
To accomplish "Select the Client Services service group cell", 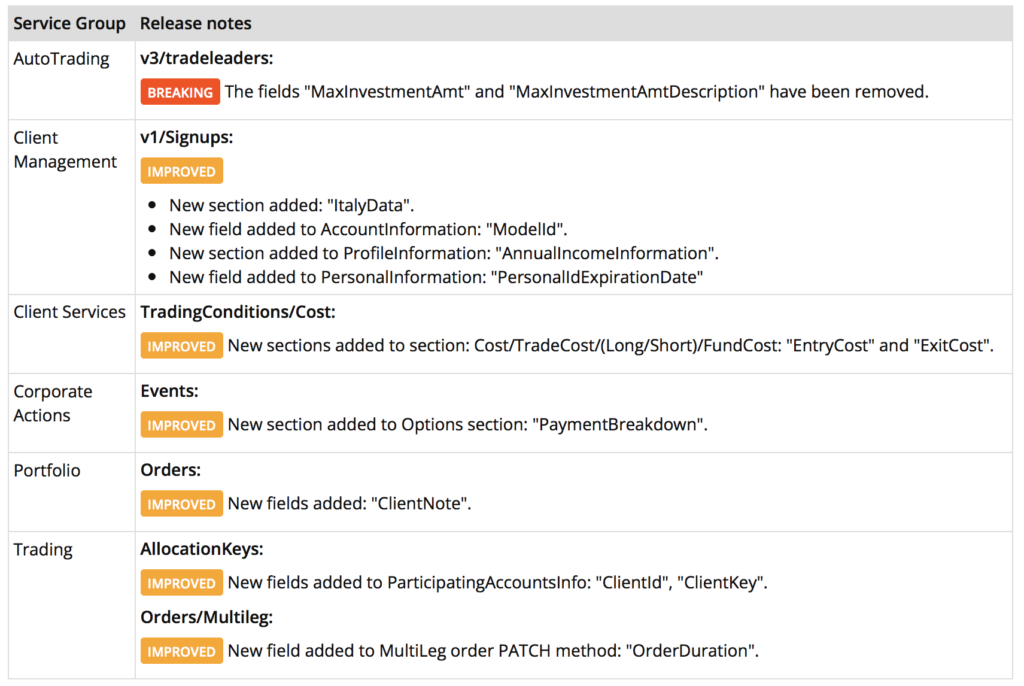I will (x=69, y=312).
